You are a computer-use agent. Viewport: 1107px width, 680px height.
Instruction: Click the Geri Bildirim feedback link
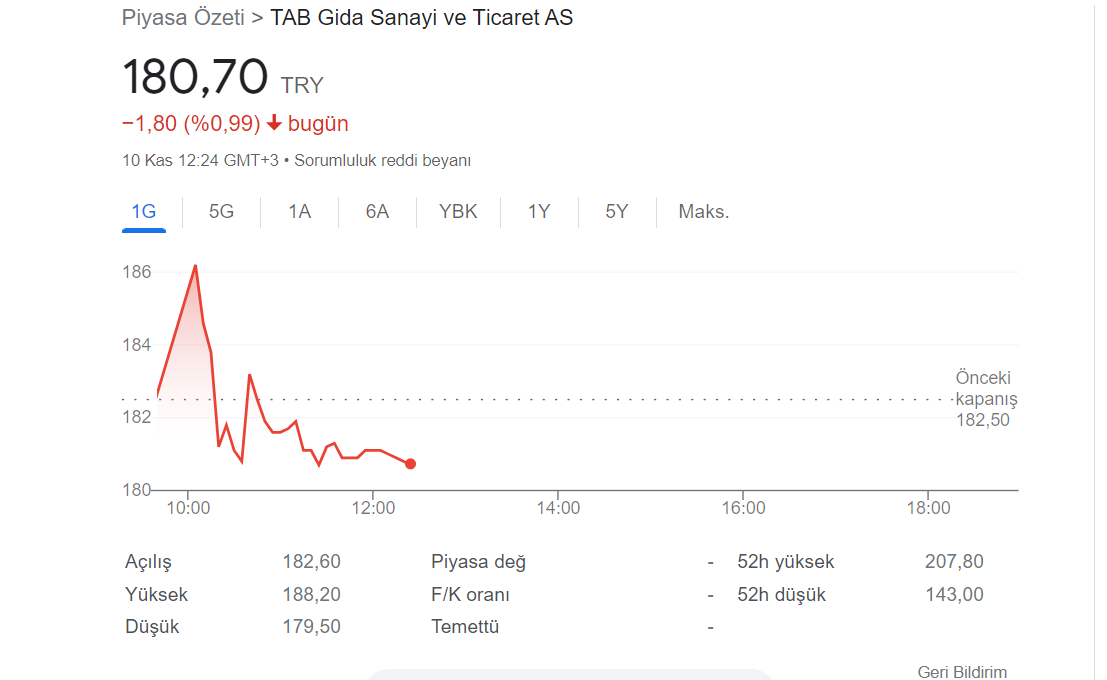pos(962,672)
